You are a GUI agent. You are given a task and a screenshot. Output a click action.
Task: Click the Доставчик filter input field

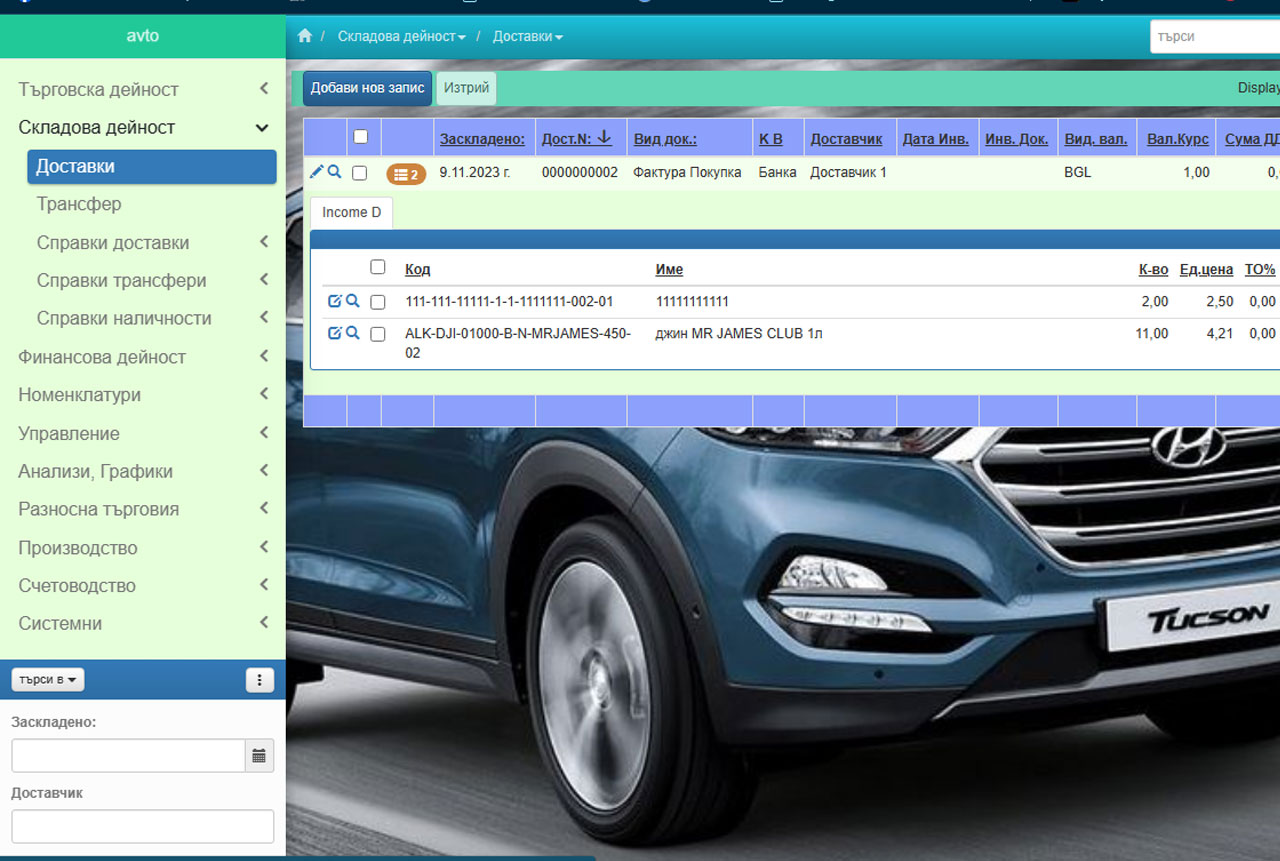click(x=142, y=826)
